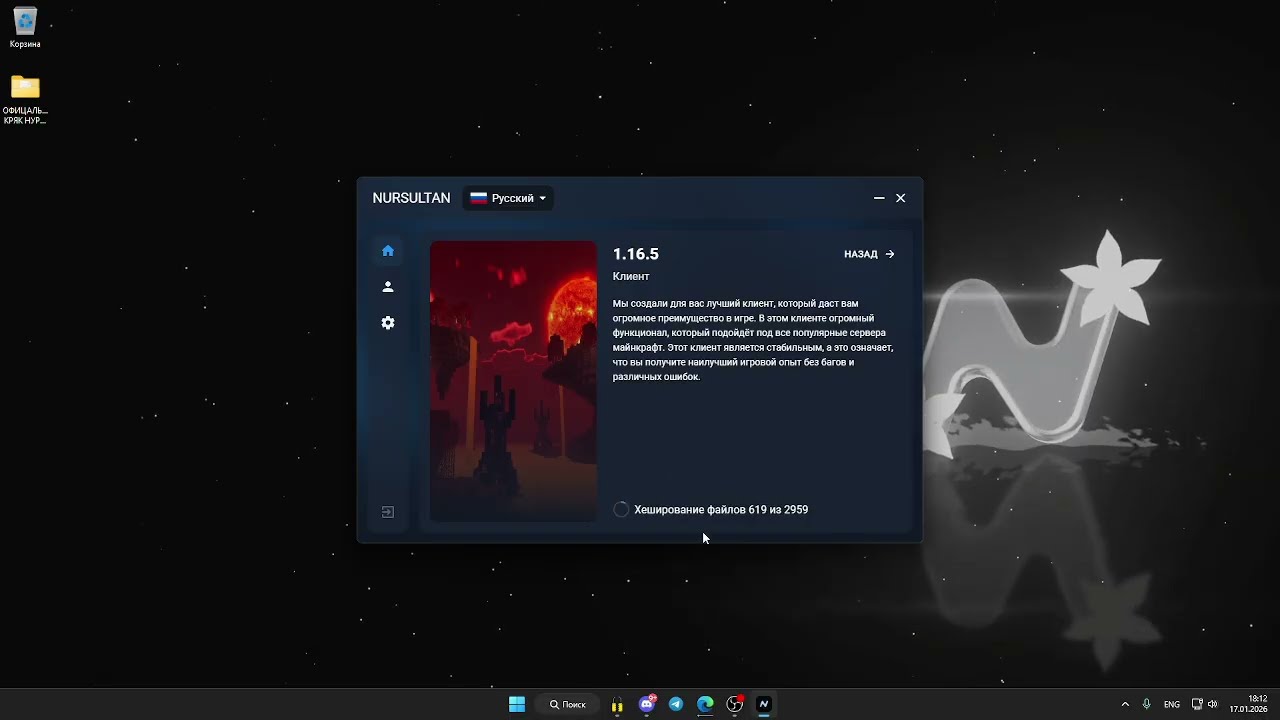Viewport: 1280px width, 720px height.
Task: Open the Windows Start menu
Action: click(x=517, y=704)
